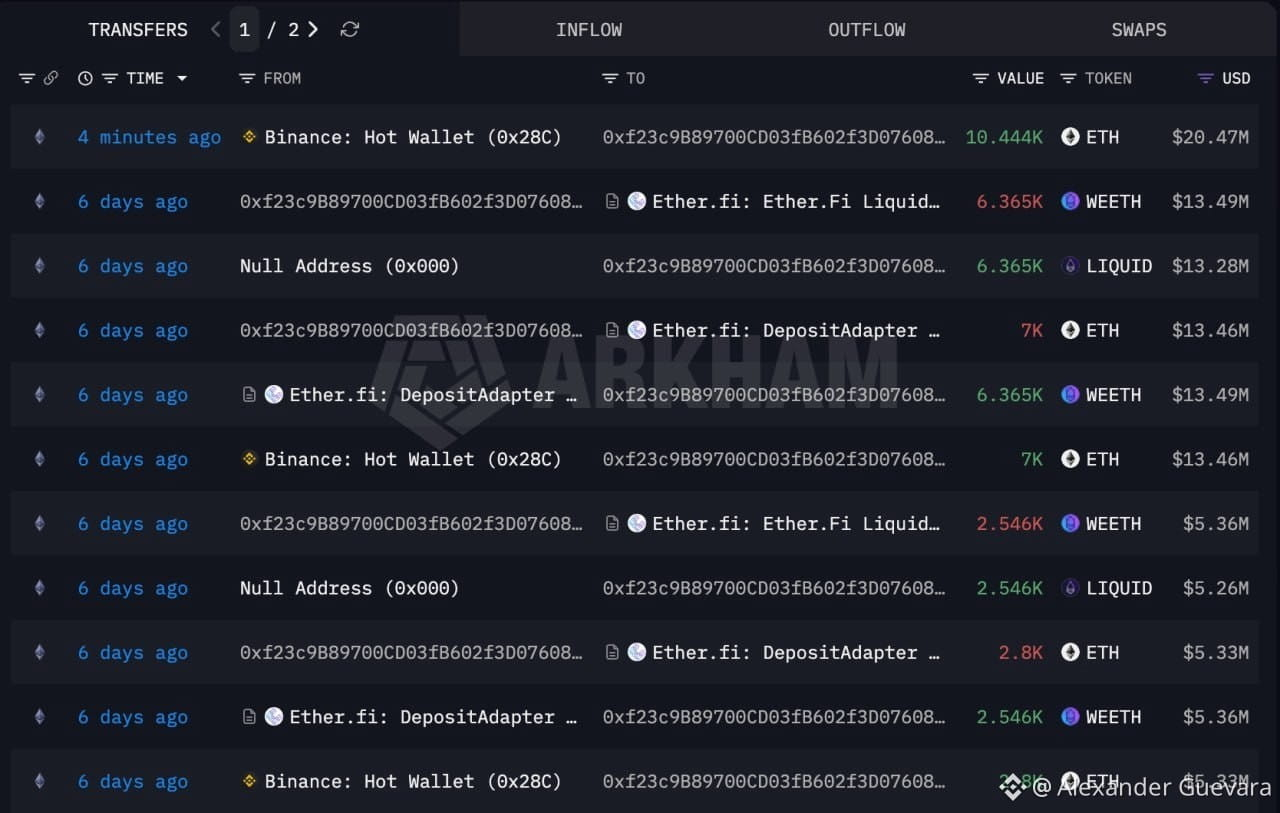The width and height of the screenshot is (1280, 813).
Task: Select the 10.444K value
Action: coord(1004,137)
